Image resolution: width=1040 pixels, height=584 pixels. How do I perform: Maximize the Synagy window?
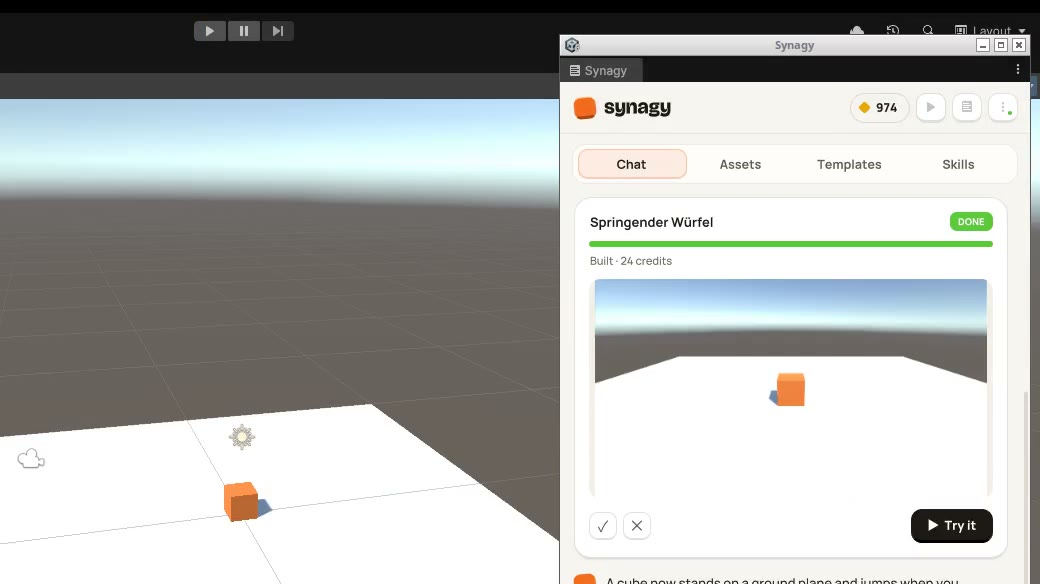(1001, 45)
